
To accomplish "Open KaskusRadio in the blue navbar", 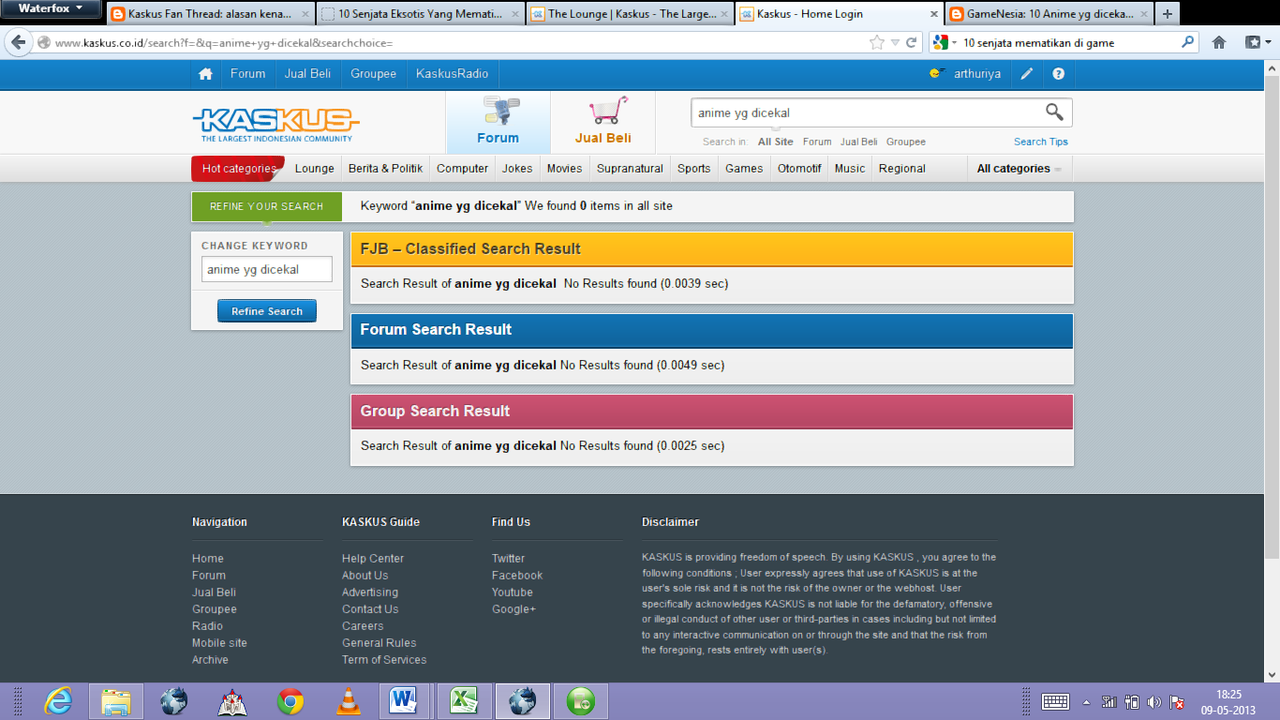I will 452,74.
